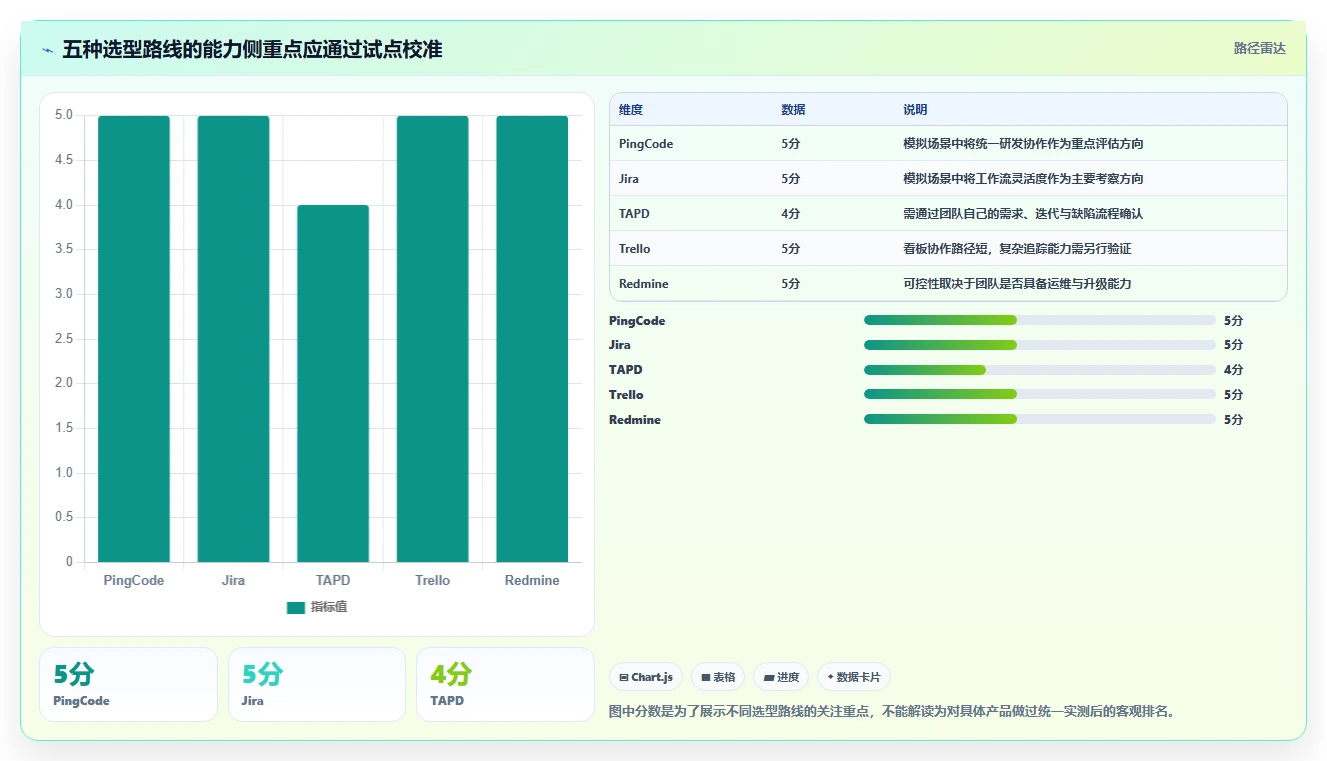
Task: Select the TAPD cell in the table
Action: click(x=634, y=214)
